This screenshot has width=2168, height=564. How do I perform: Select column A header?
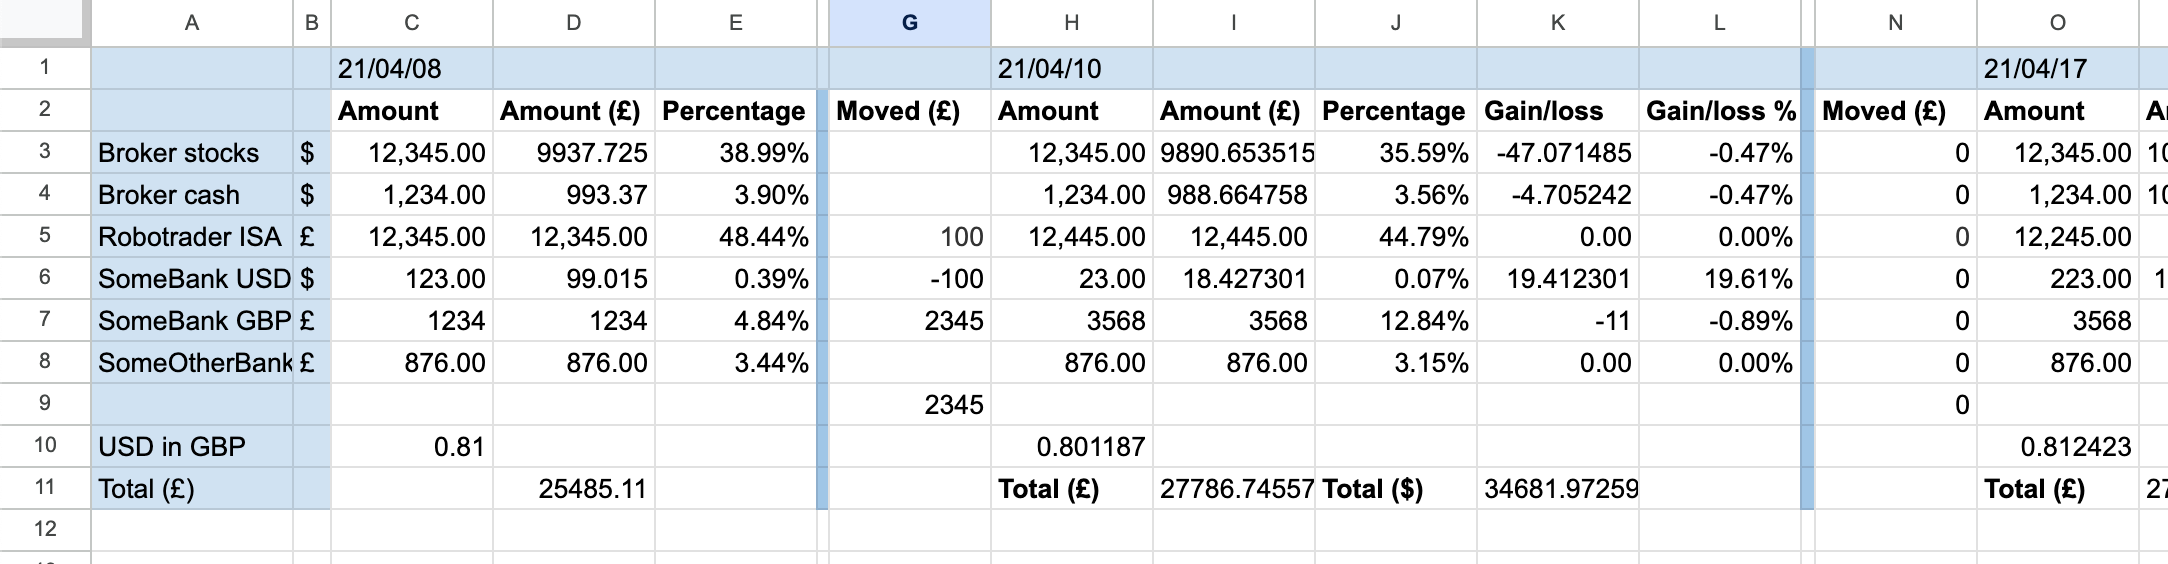click(x=192, y=23)
